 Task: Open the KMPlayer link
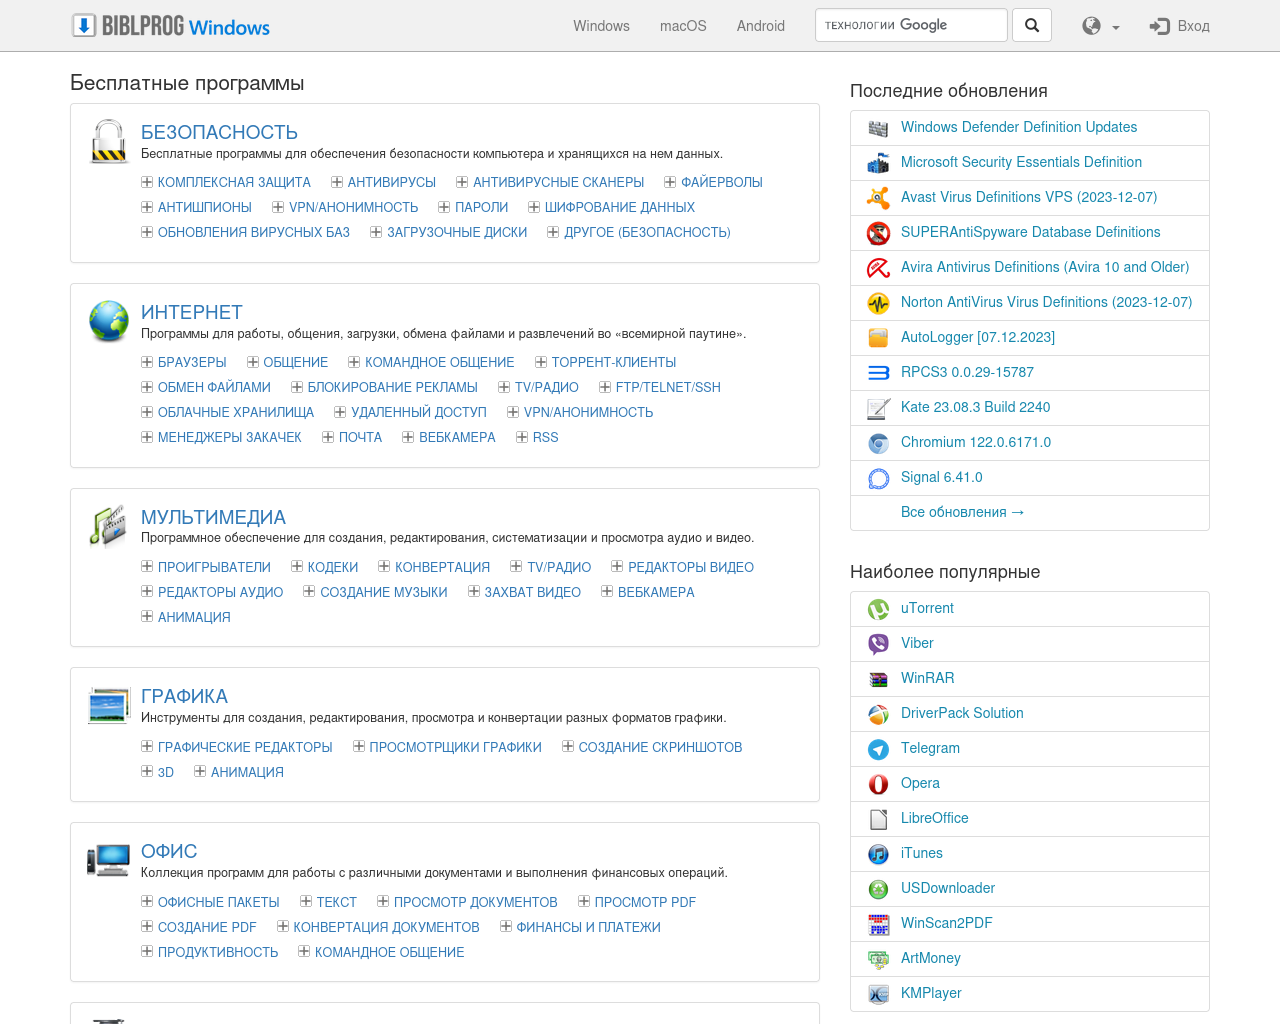click(x=931, y=993)
